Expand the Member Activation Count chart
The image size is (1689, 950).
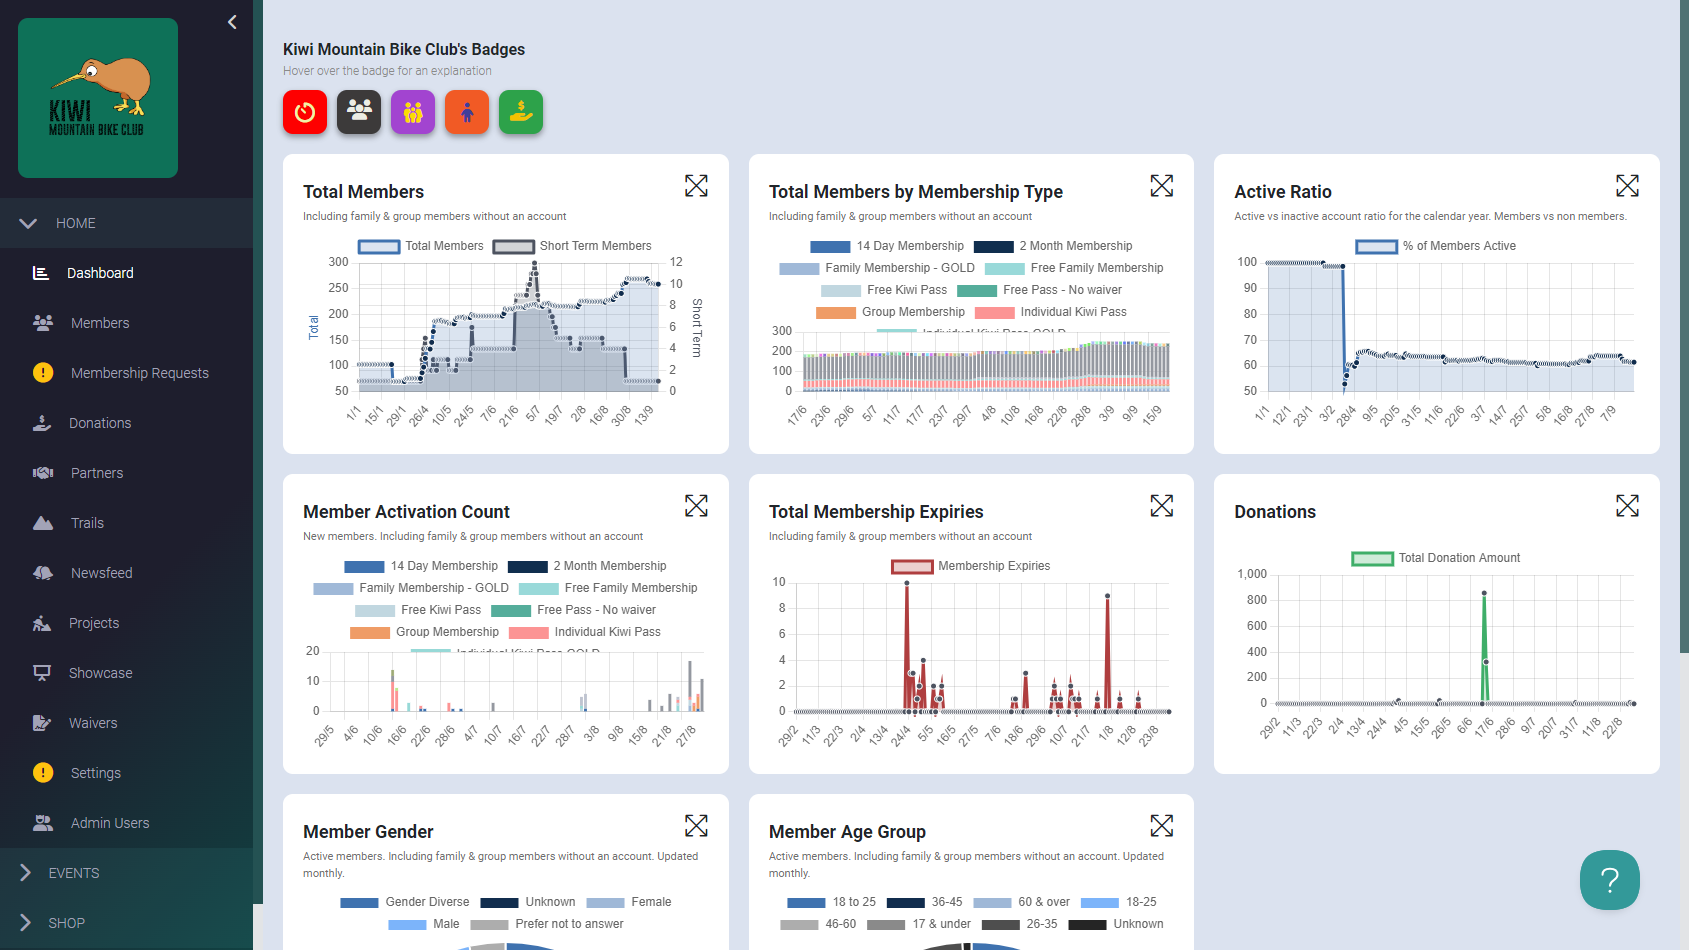pyautogui.click(x=696, y=506)
